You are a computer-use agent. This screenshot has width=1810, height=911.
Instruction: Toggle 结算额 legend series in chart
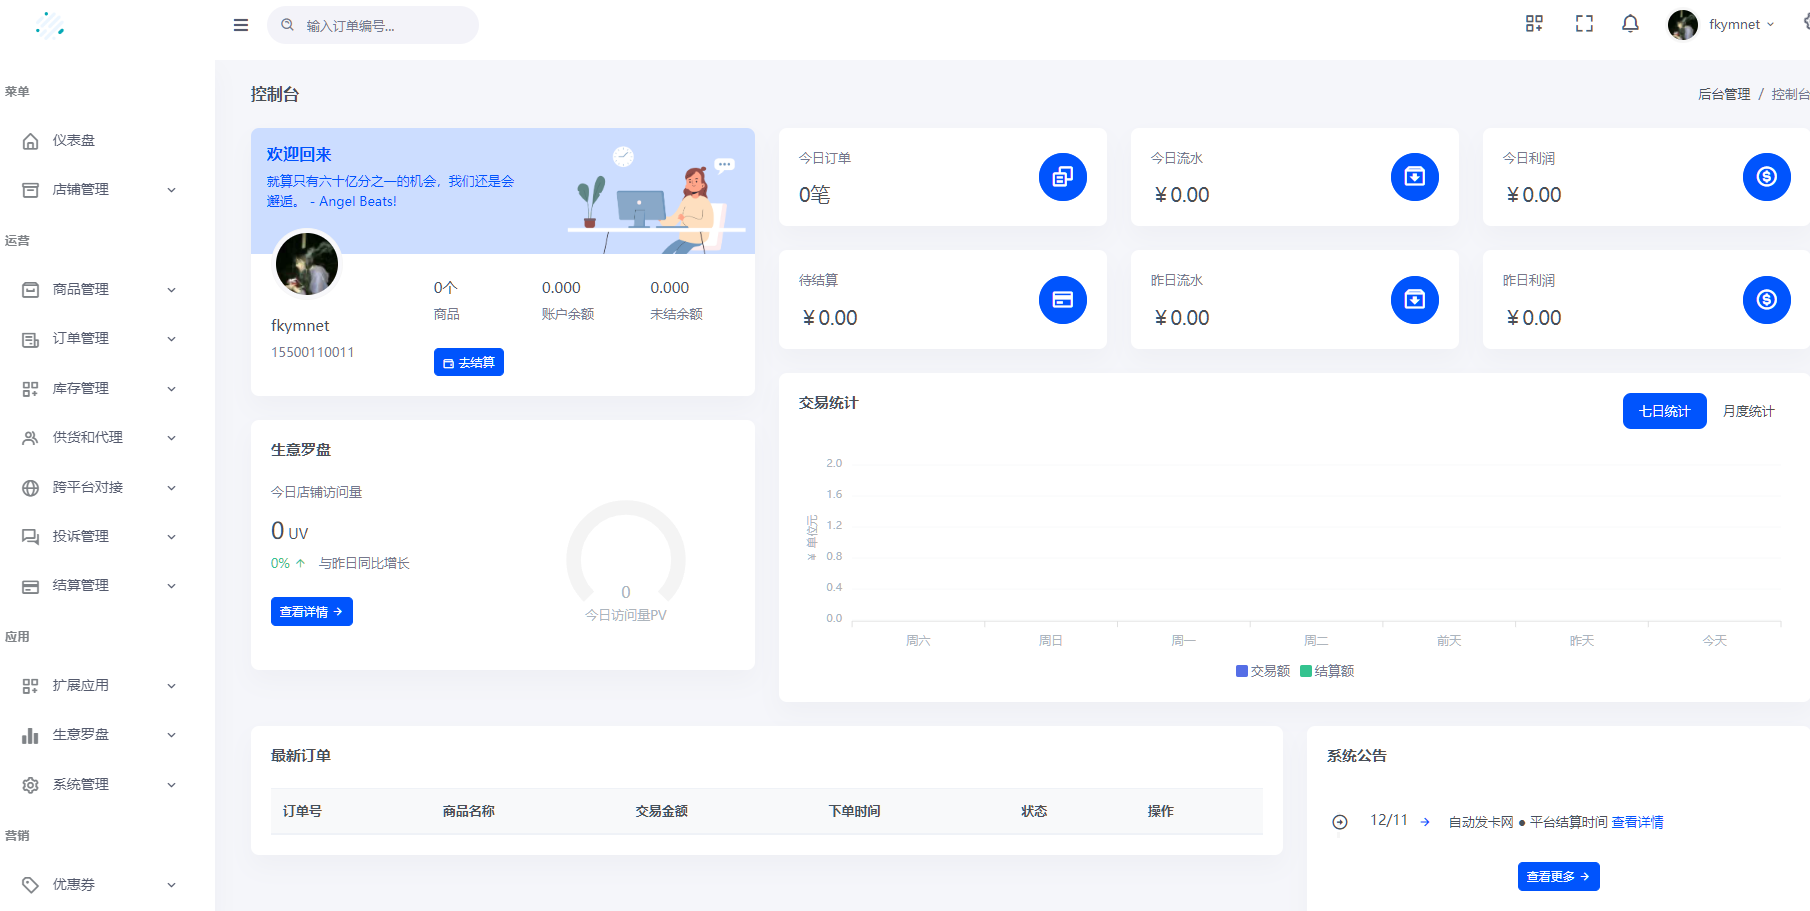pyautogui.click(x=1327, y=671)
